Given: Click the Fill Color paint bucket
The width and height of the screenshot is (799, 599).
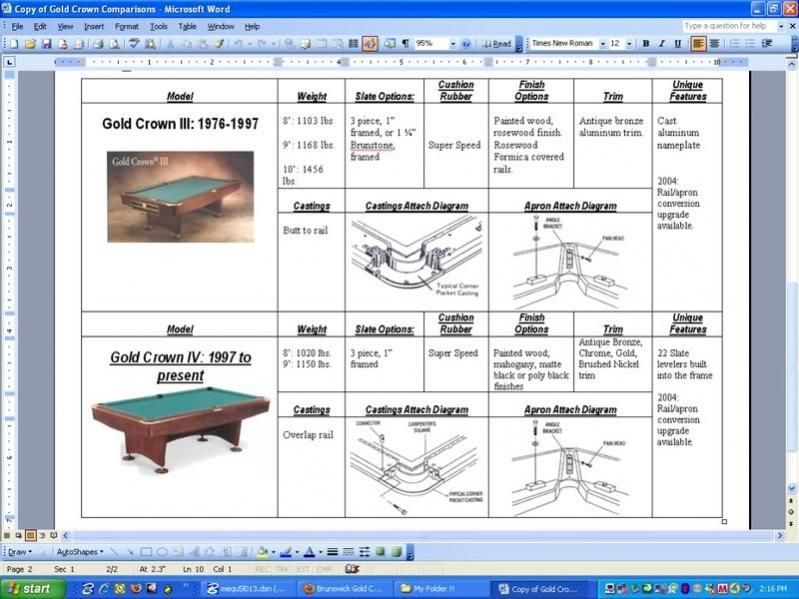Looking at the screenshot, I should [x=262, y=552].
